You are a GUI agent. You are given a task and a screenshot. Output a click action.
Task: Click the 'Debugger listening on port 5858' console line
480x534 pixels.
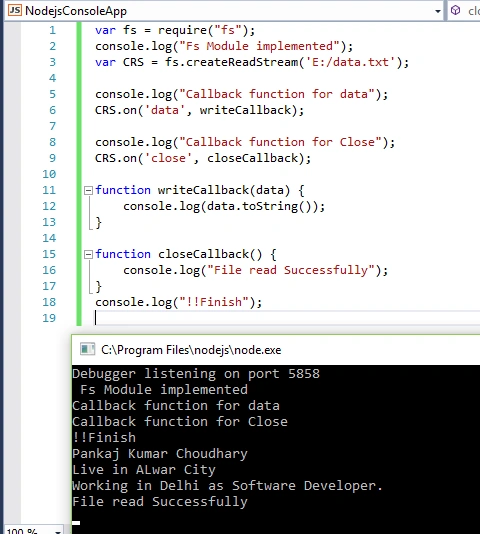pyautogui.click(x=196, y=374)
